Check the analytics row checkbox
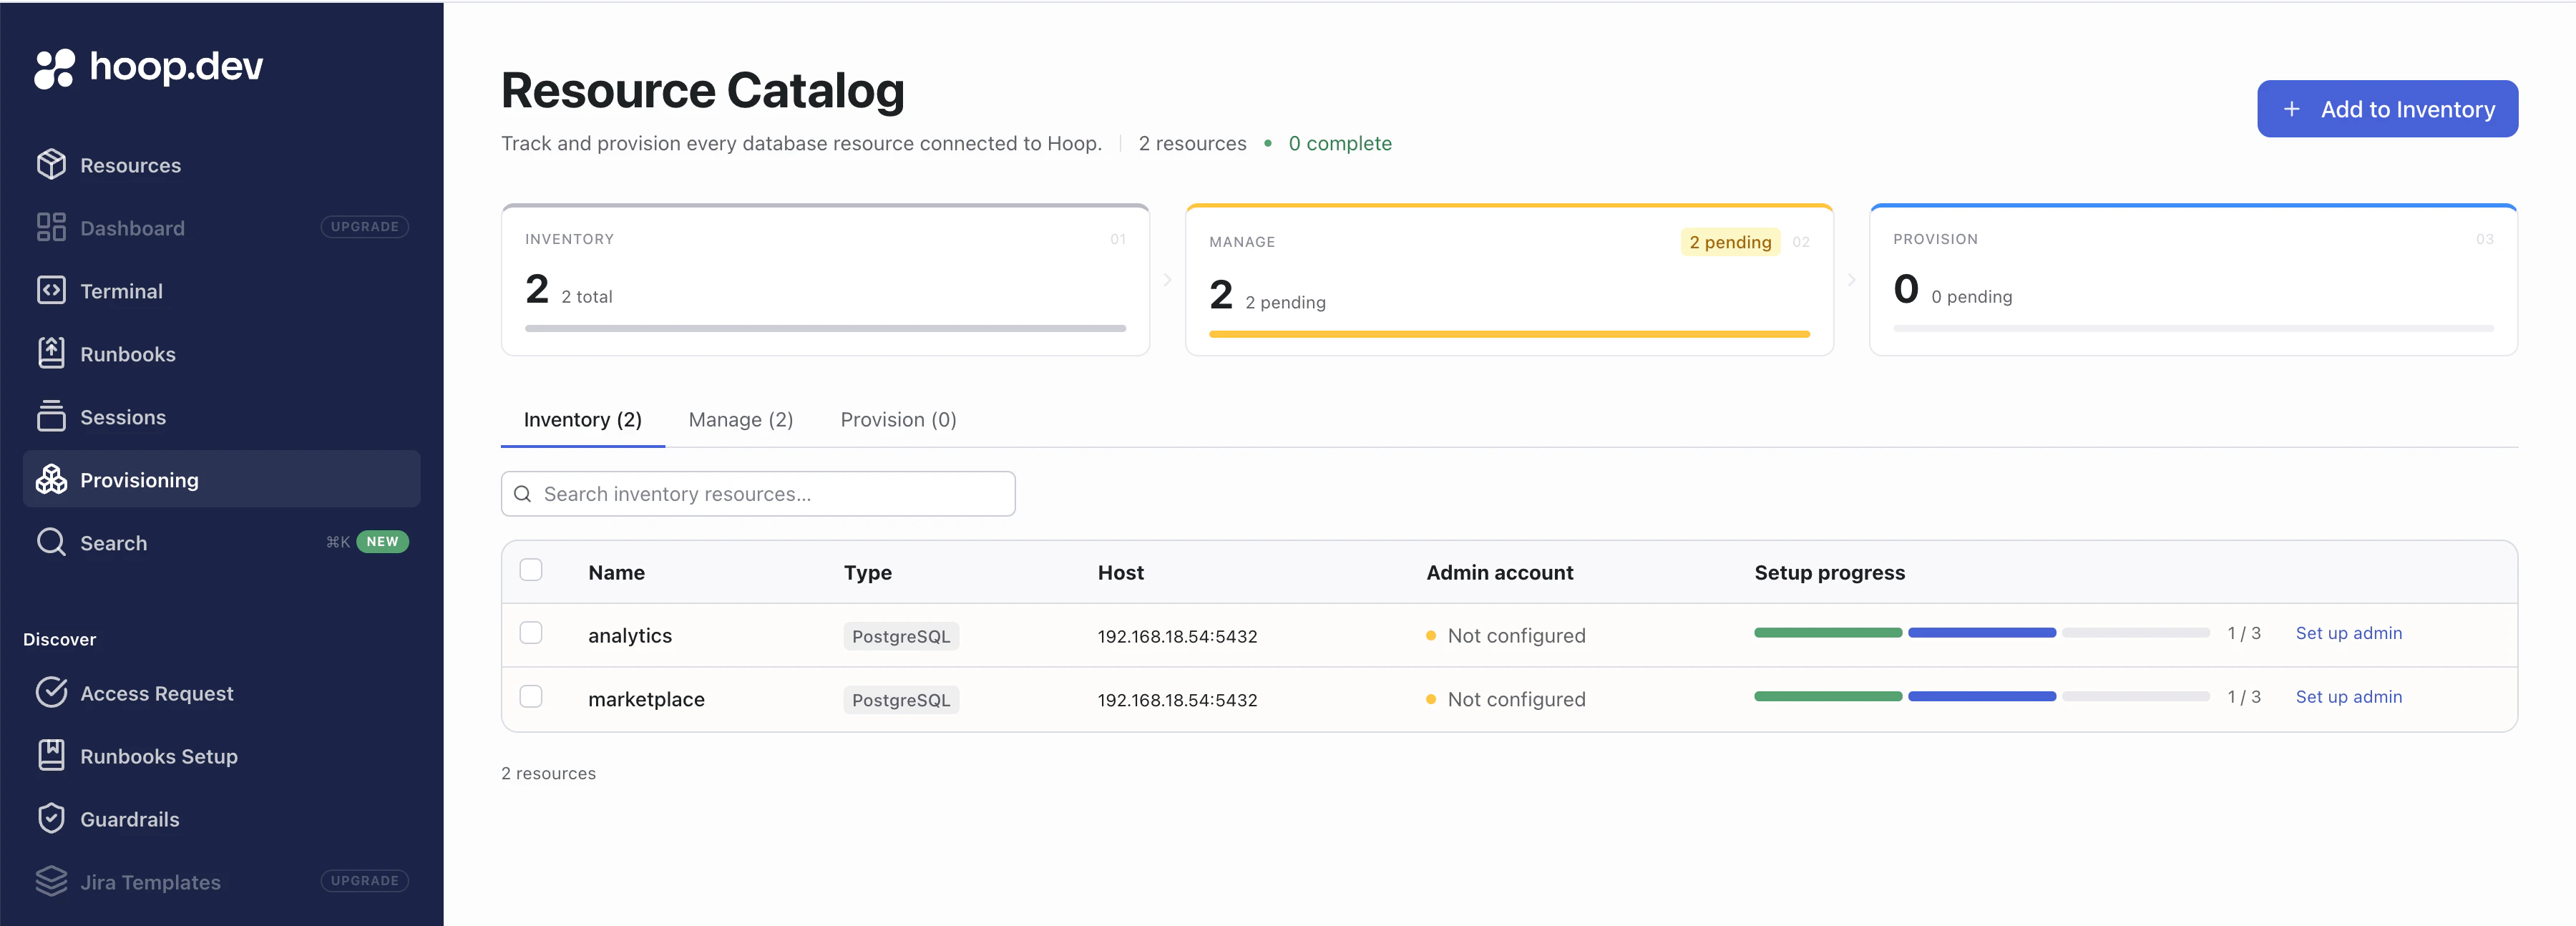 coord(531,633)
